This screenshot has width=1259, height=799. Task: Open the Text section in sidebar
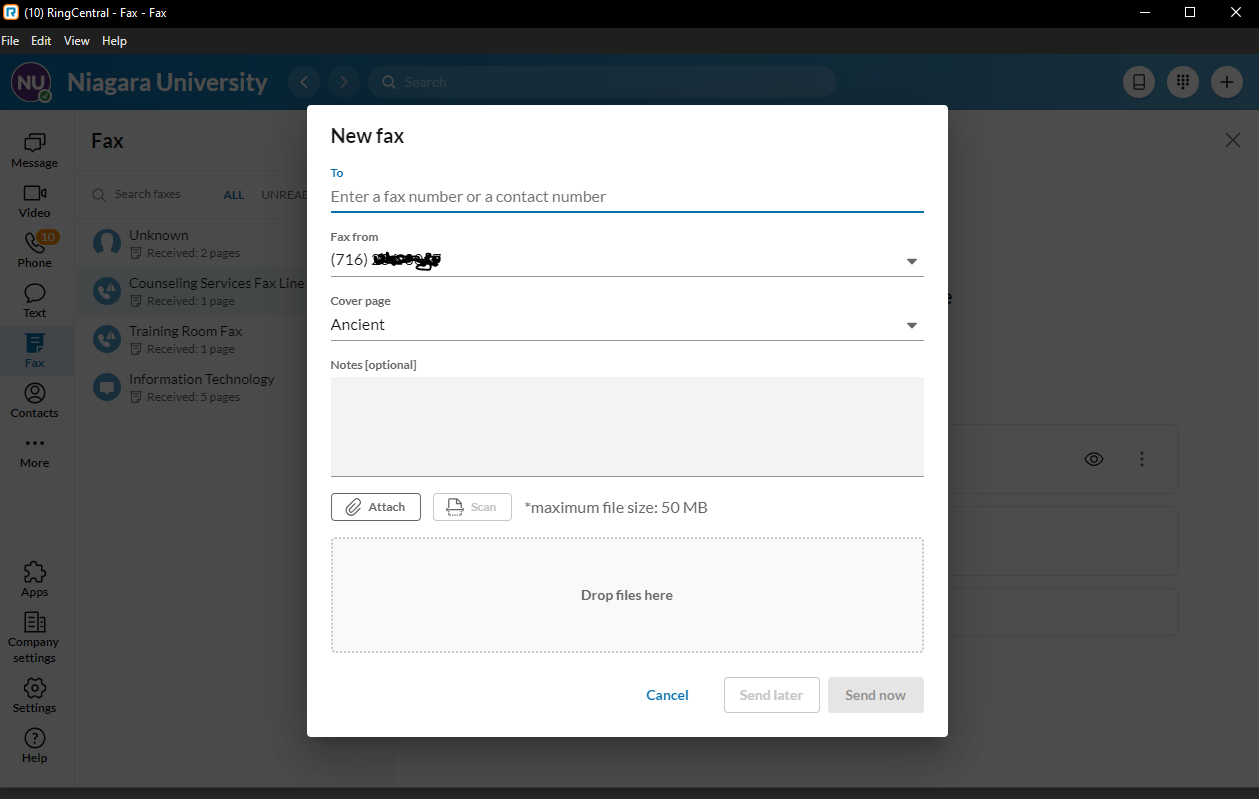(35, 301)
